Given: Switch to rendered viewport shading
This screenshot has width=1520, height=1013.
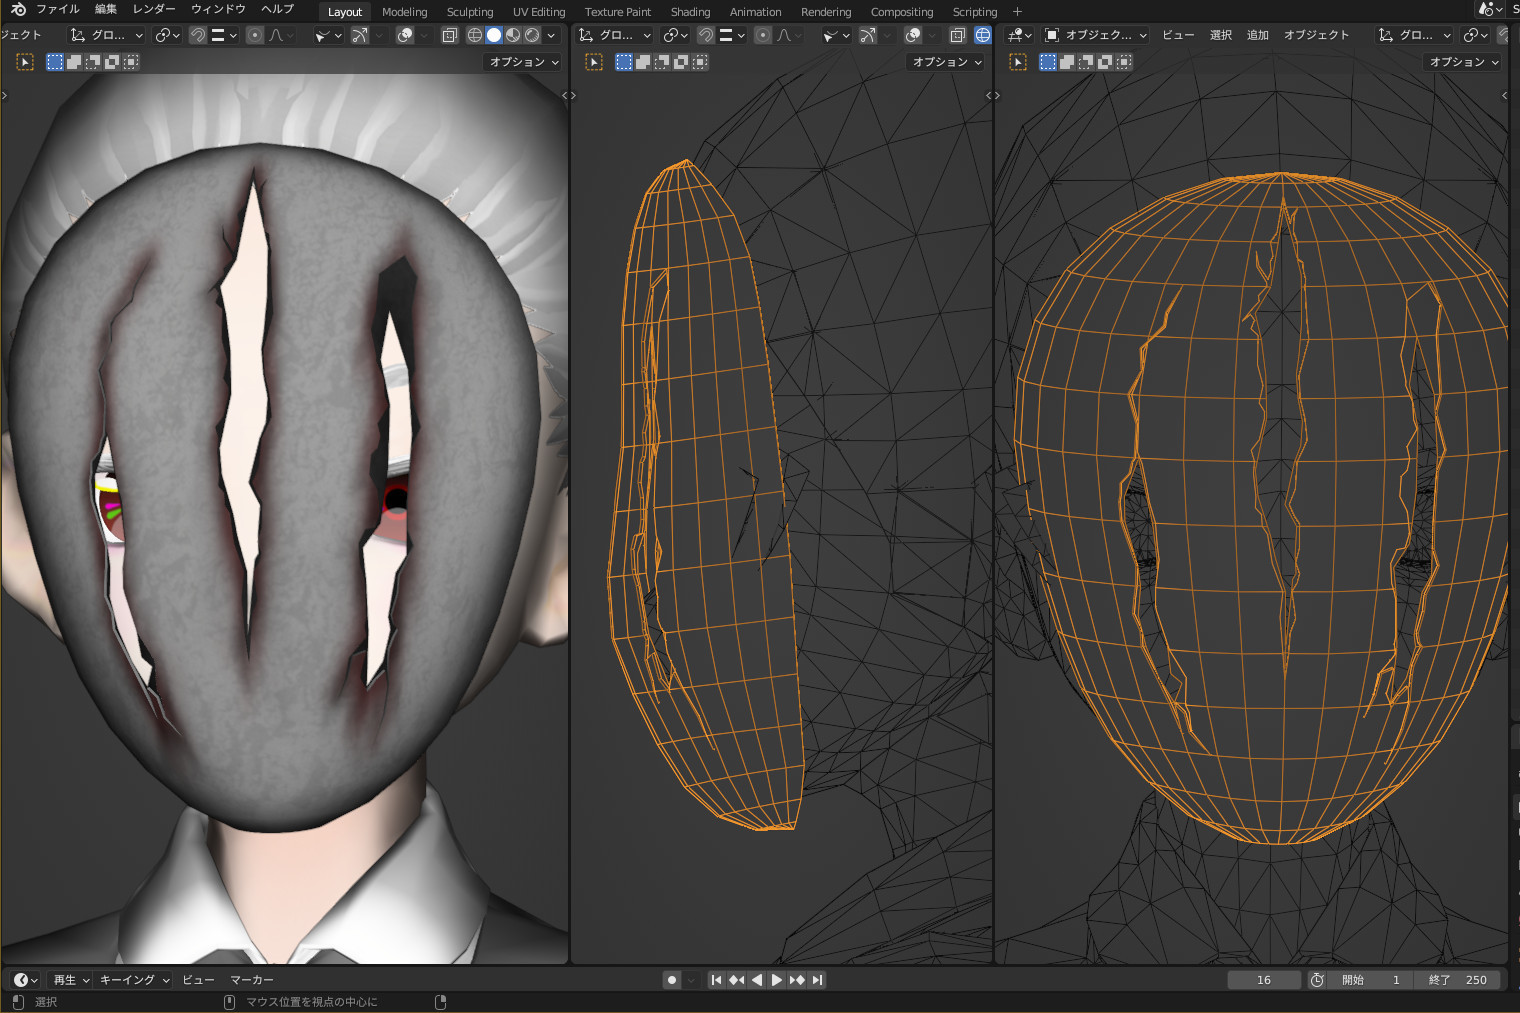Looking at the screenshot, I should click(530, 35).
